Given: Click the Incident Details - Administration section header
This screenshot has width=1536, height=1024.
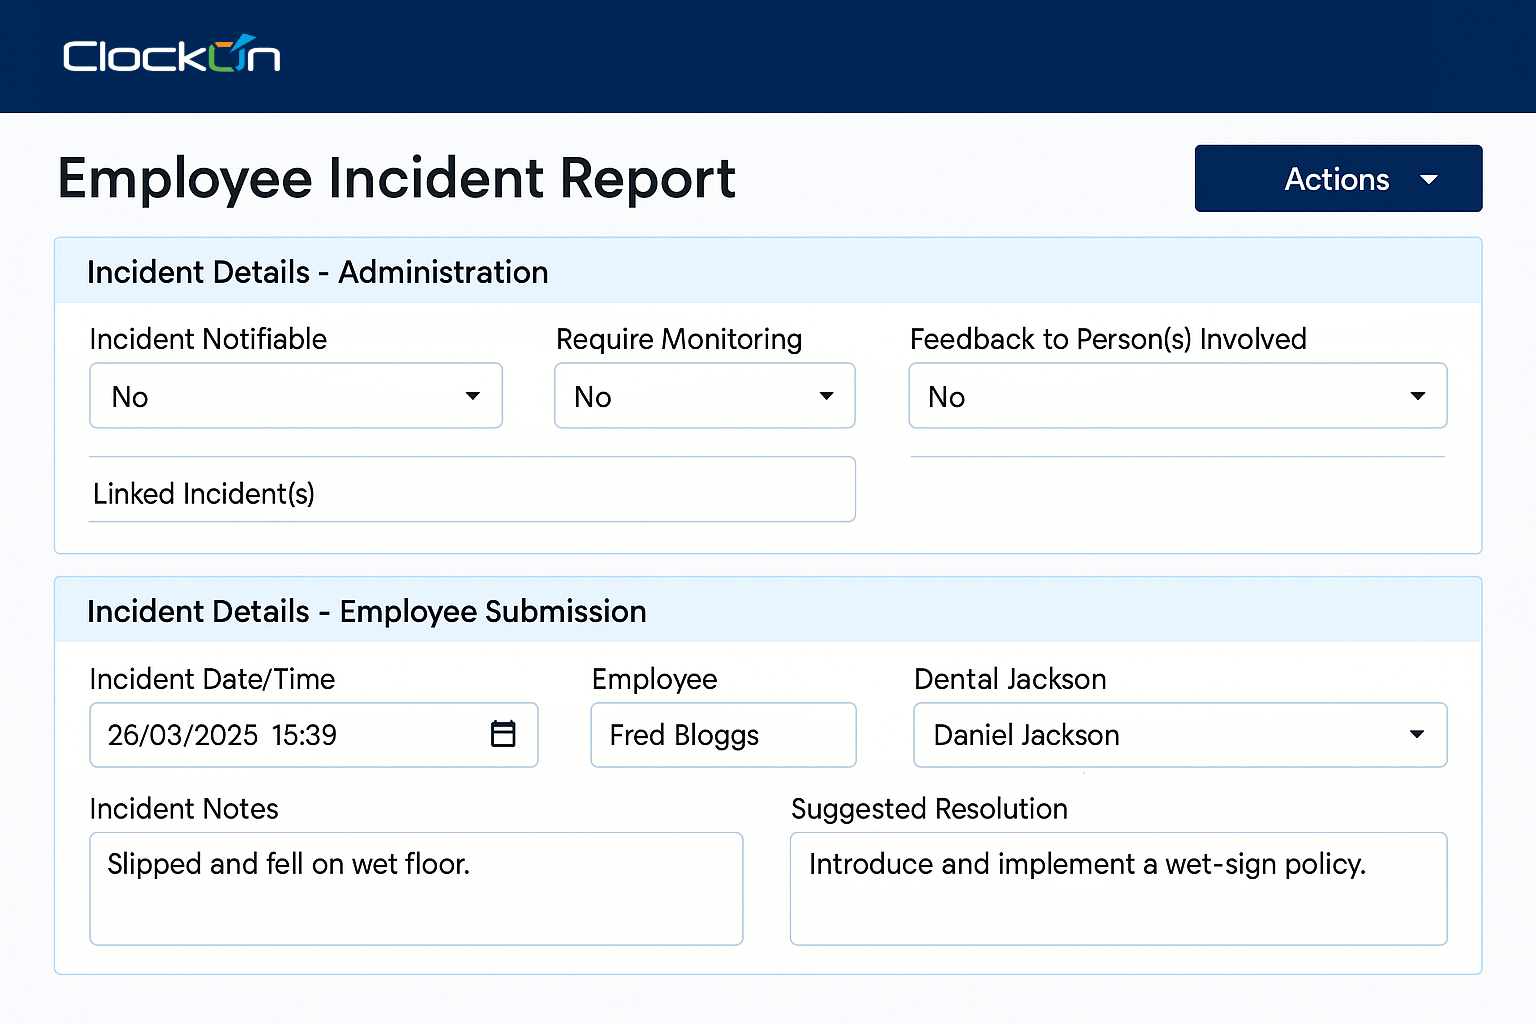Looking at the screenshot, I should click(x=768, y=271).
